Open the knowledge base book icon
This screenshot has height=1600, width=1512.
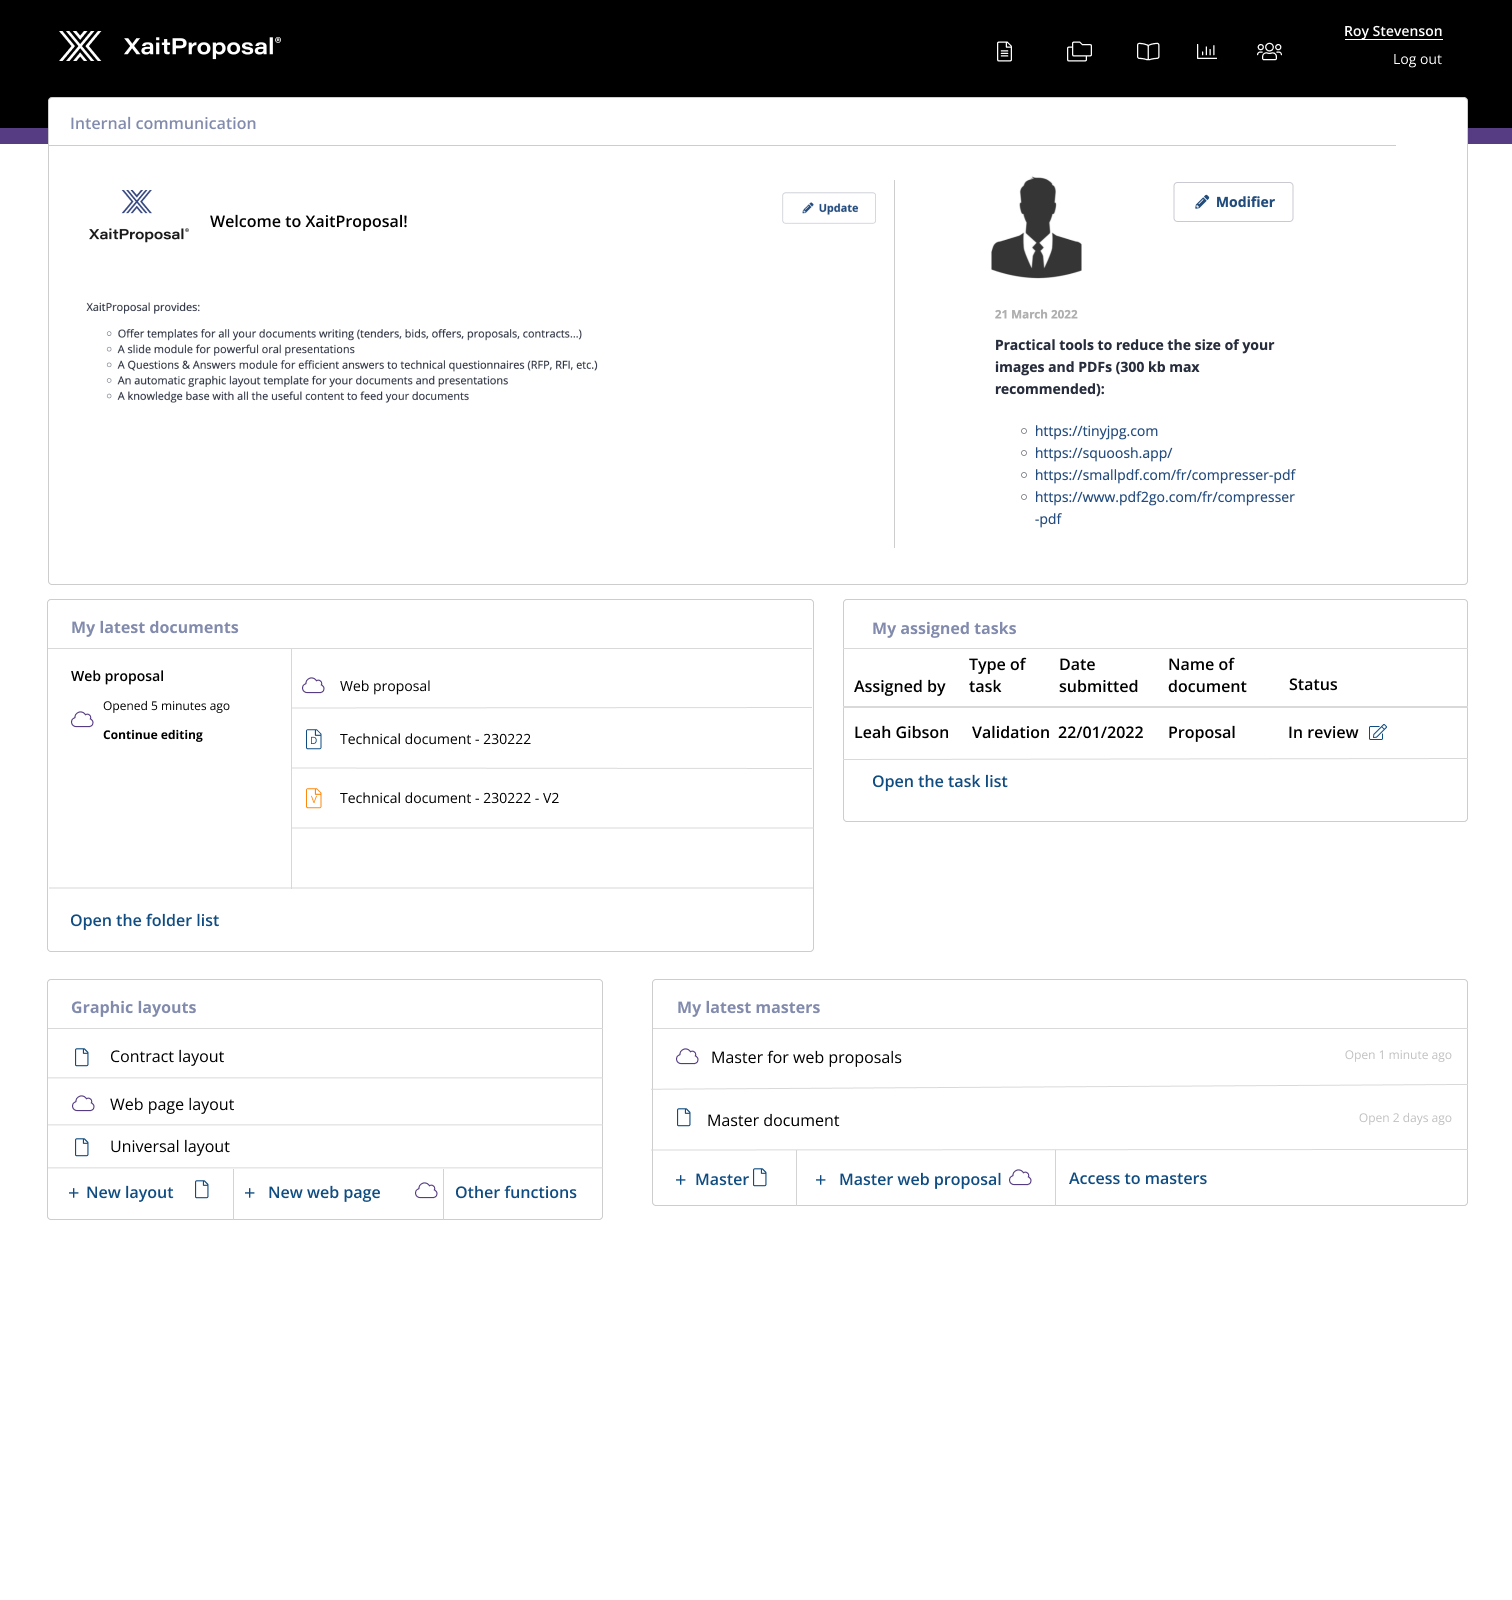pos(1148,51)
